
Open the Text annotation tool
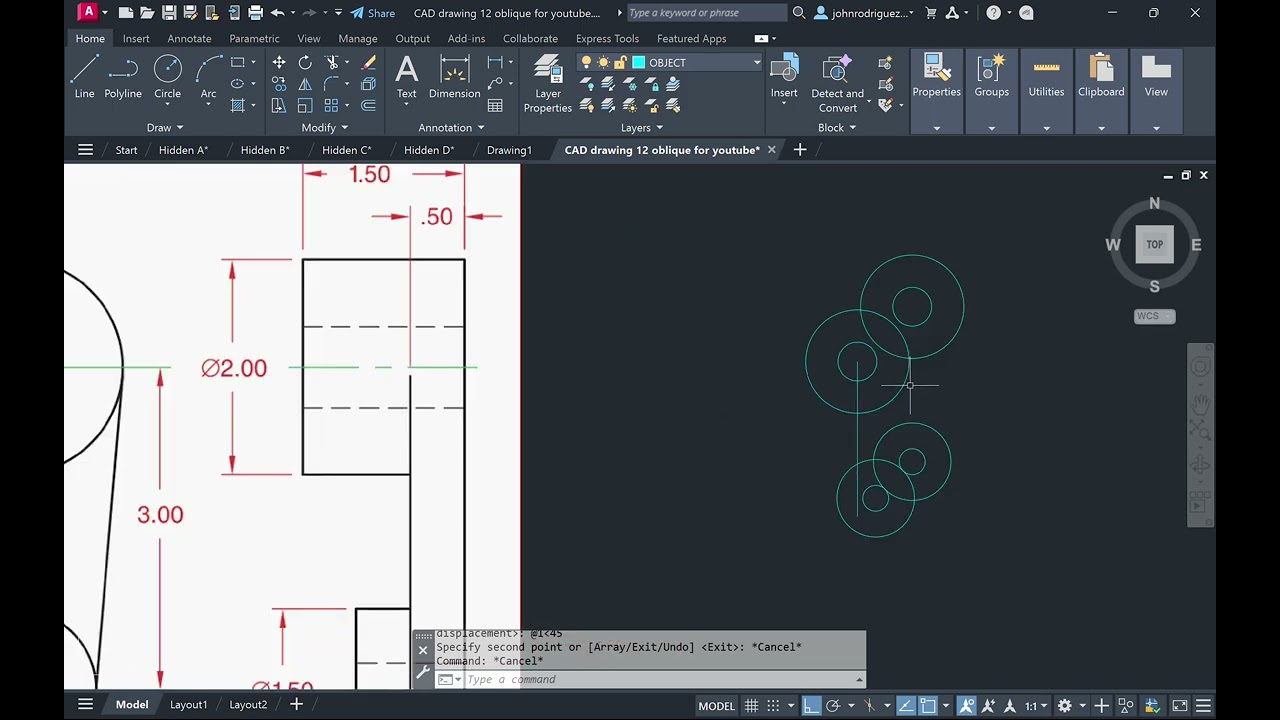click(x=406, y=77)
